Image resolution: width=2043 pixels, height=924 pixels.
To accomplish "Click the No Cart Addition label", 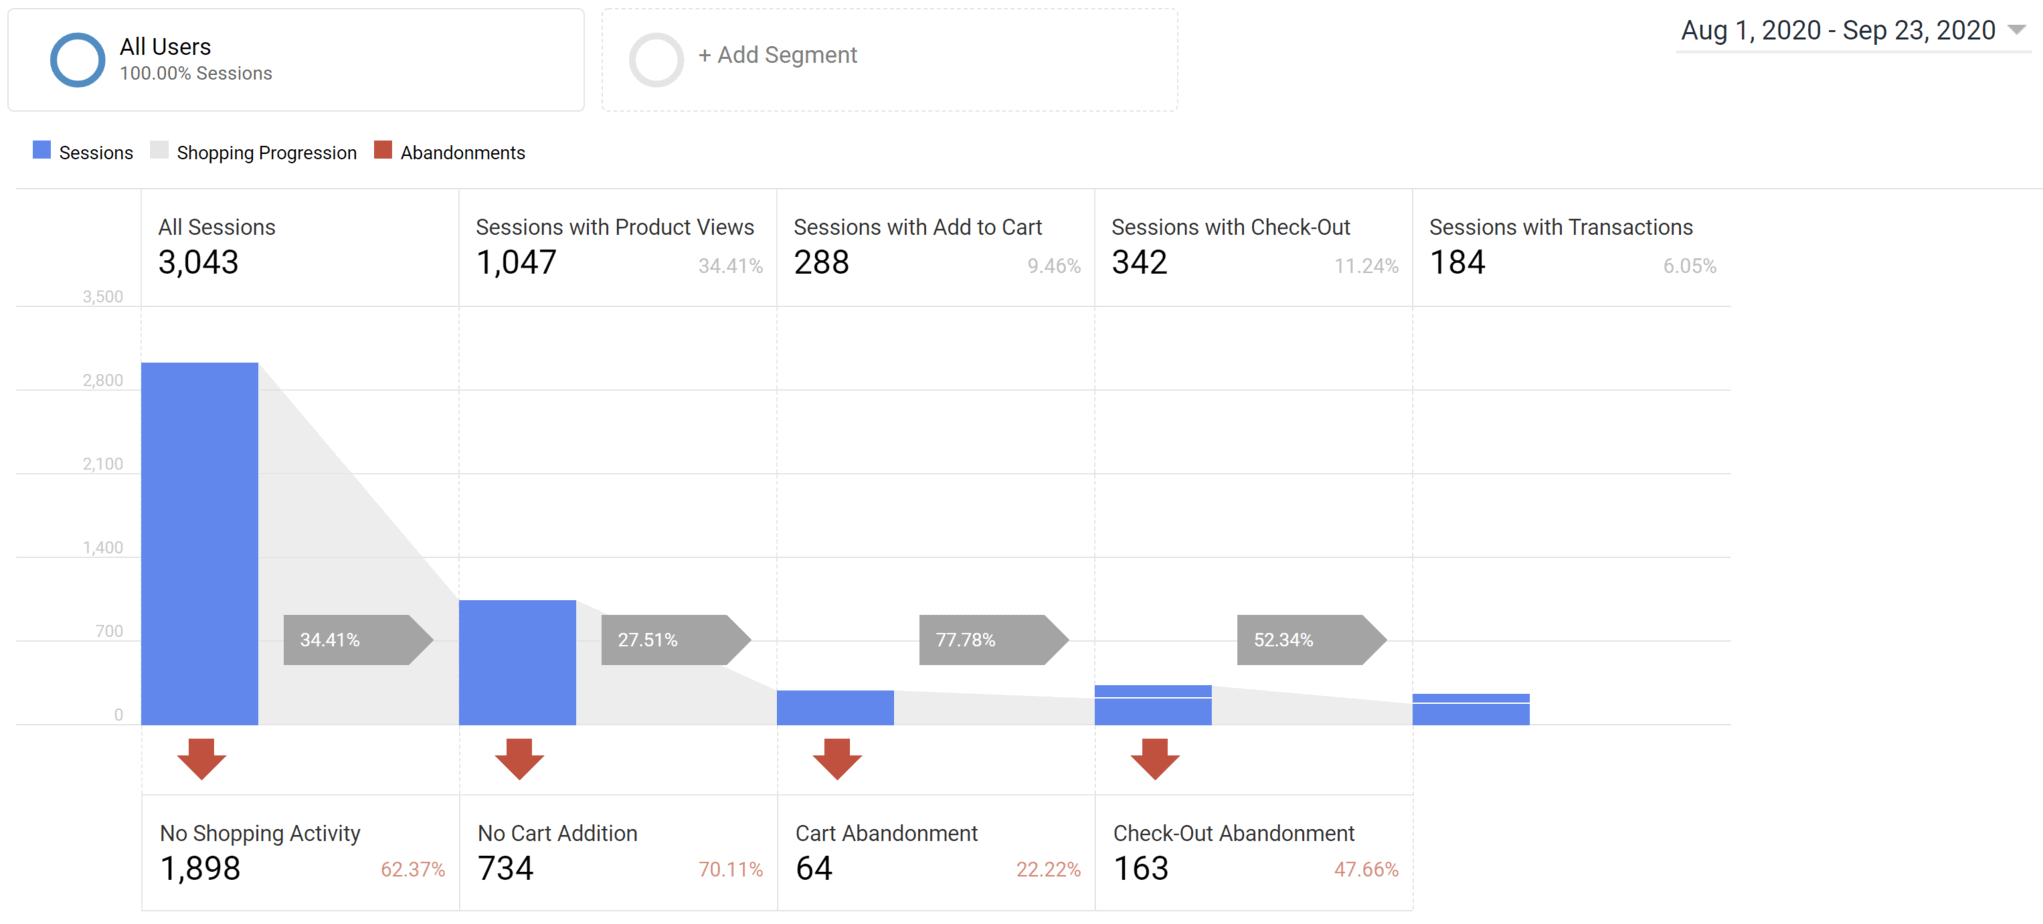I will [557, 833].
